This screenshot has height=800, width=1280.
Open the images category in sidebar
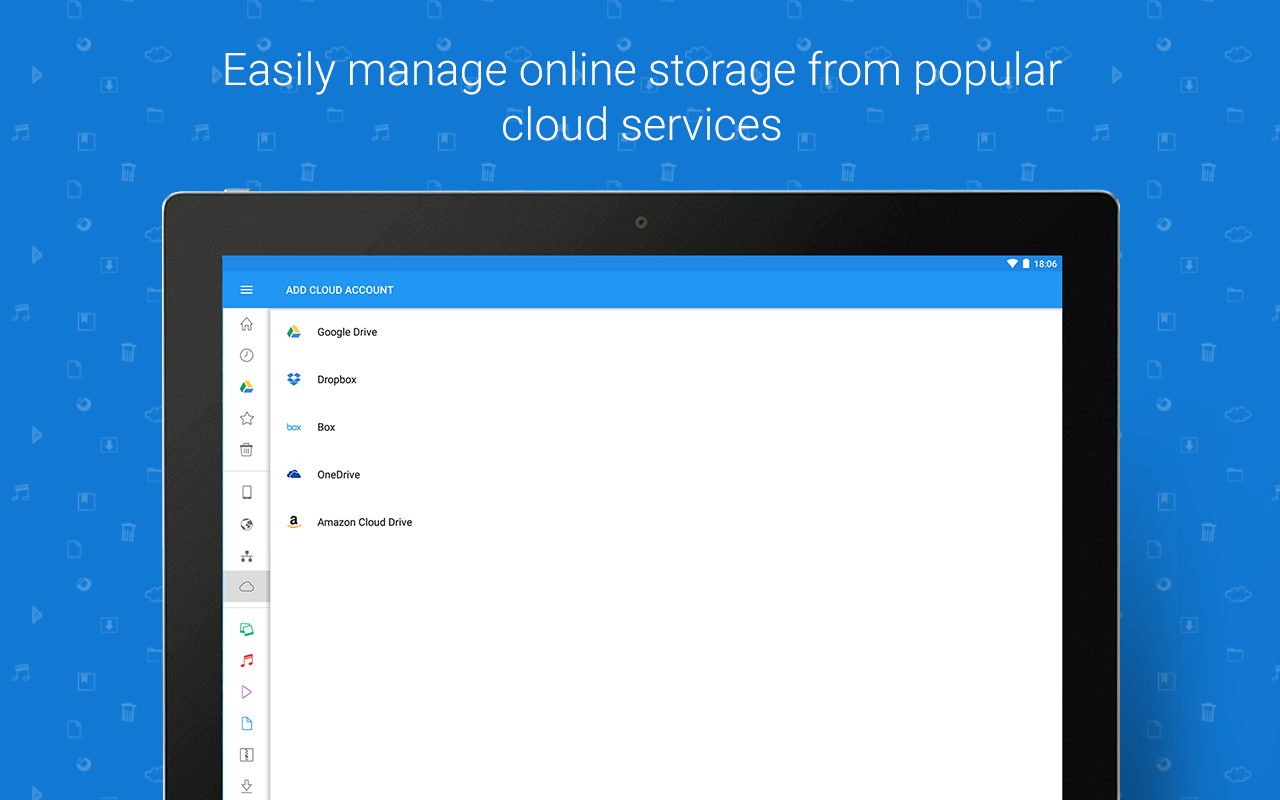click(247, 629)
